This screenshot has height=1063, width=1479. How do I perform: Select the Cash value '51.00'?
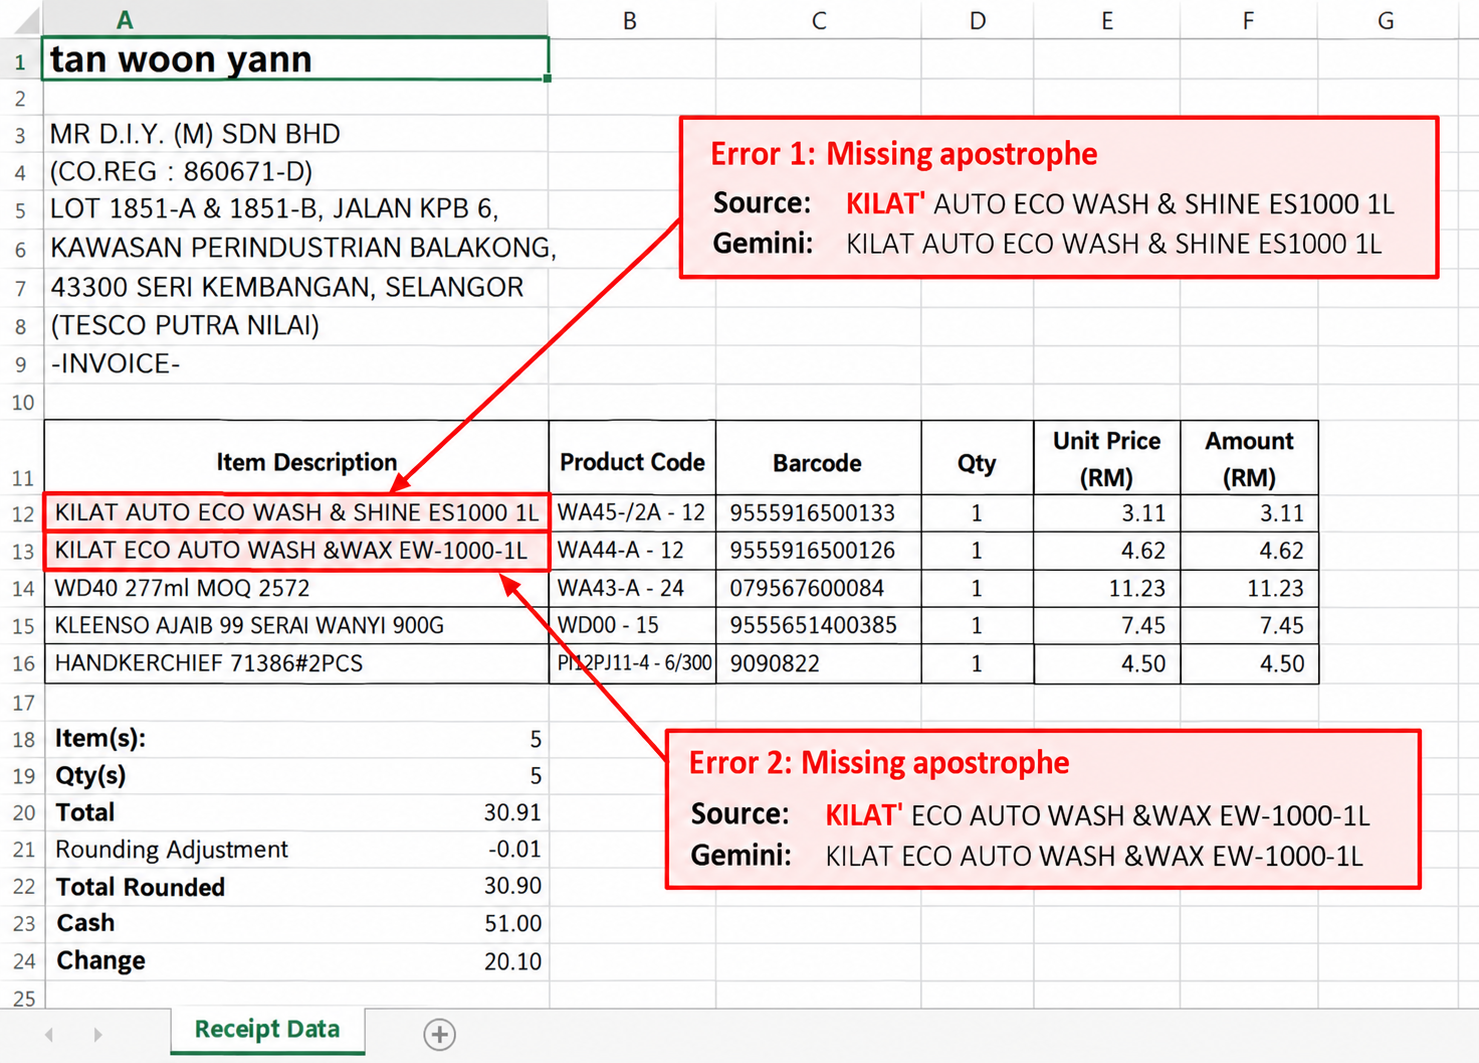(x=513, y=924)
